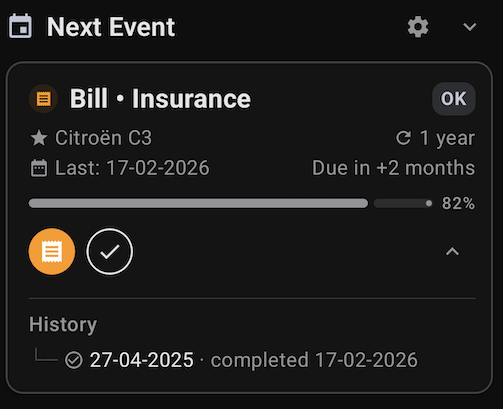The image size is (503, 409).
Task: Select the 27-04-2025 history entry
Action: point(142,360)
